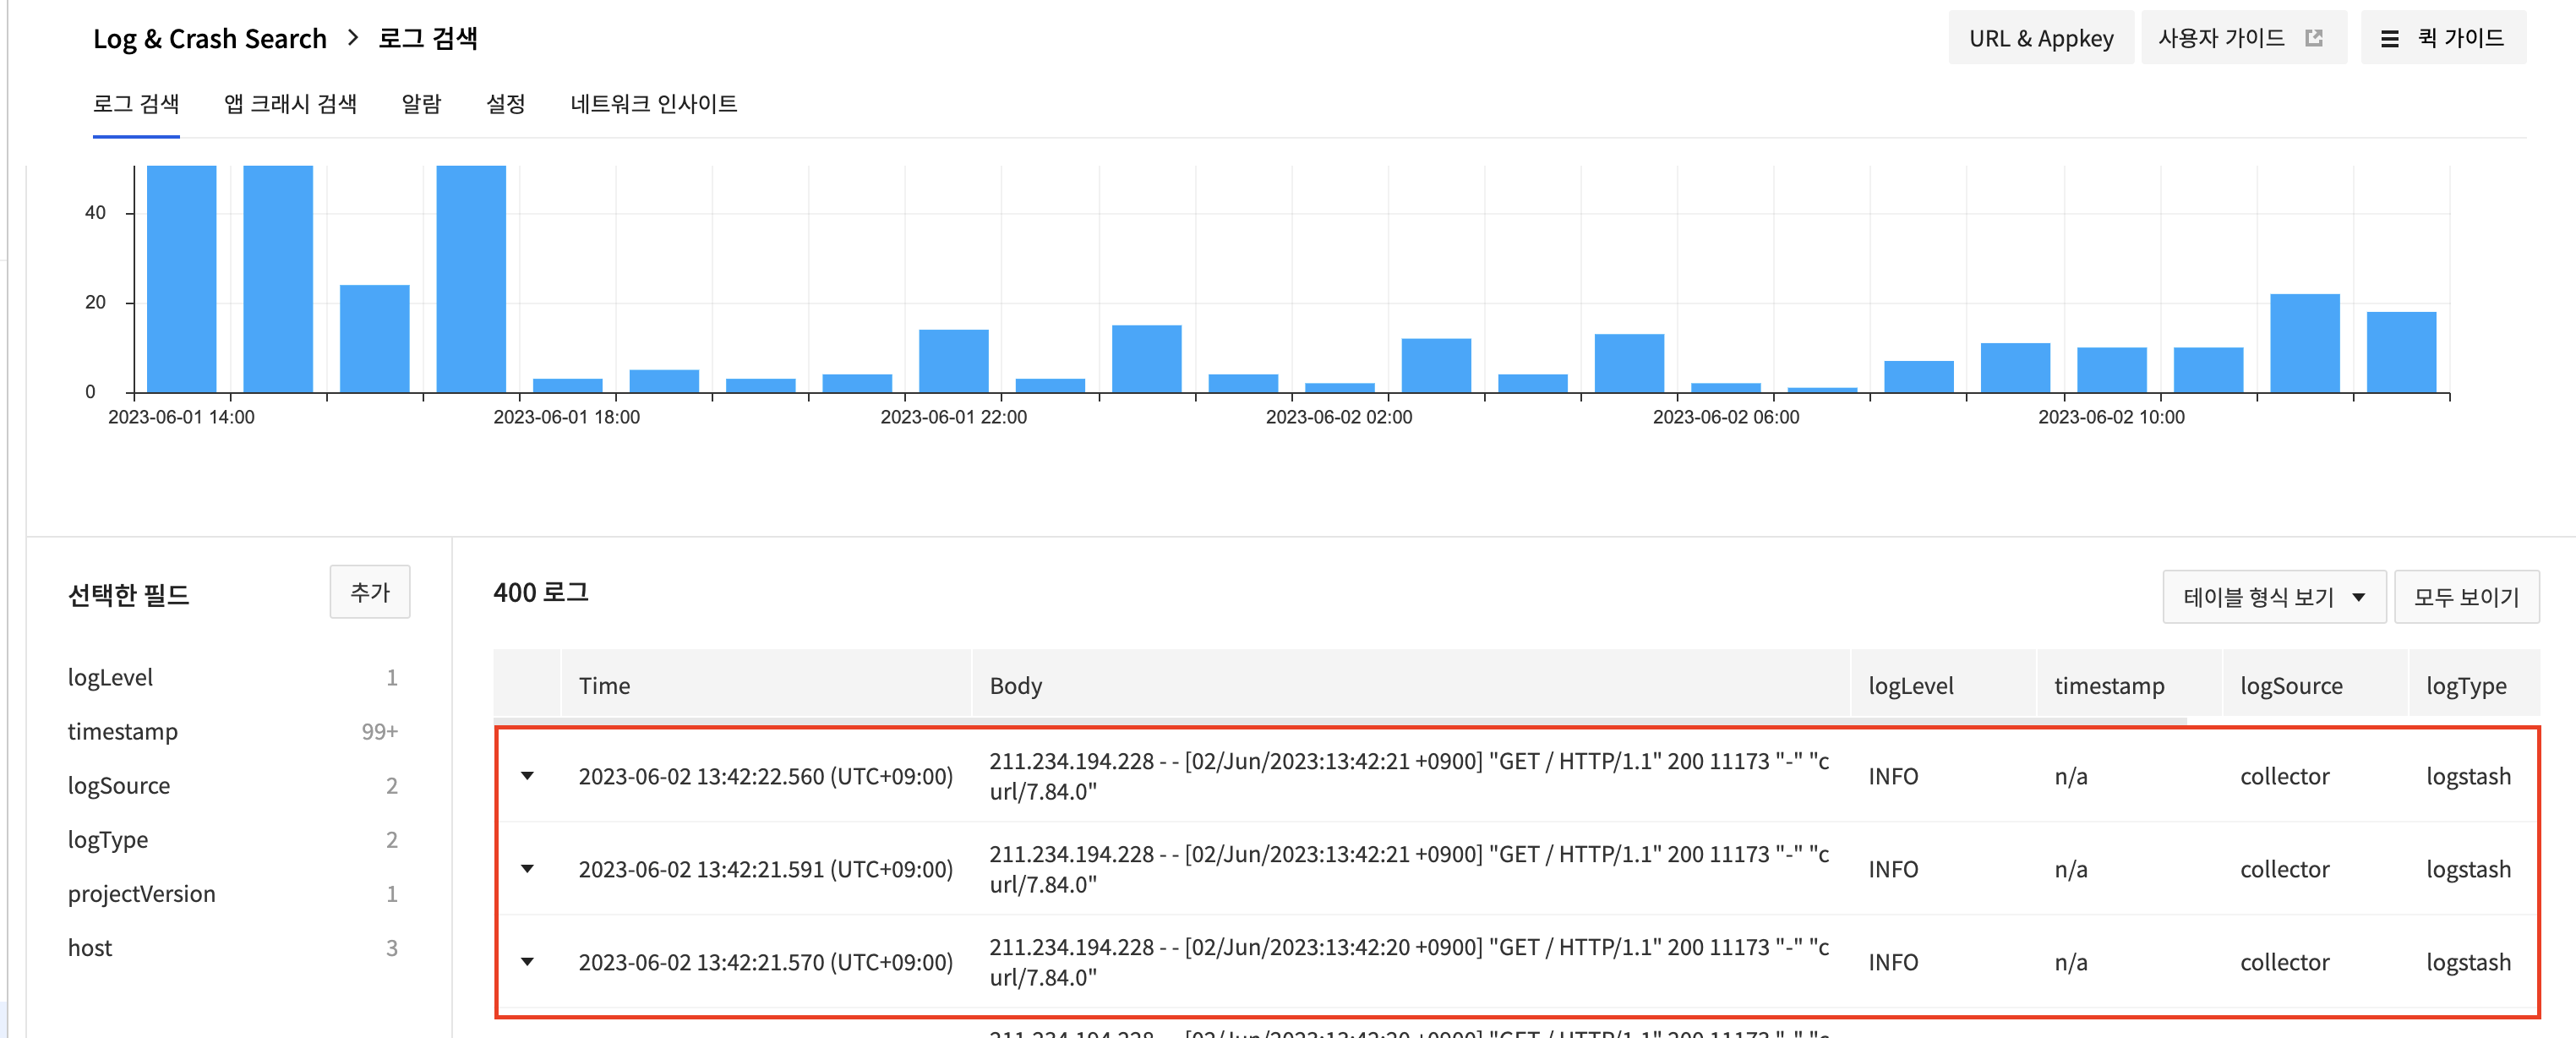Viewport: 2576px width, 1038px height.
Task: Click the external link icon beside 사용자 가이드
Action: tap(2313, 38)
